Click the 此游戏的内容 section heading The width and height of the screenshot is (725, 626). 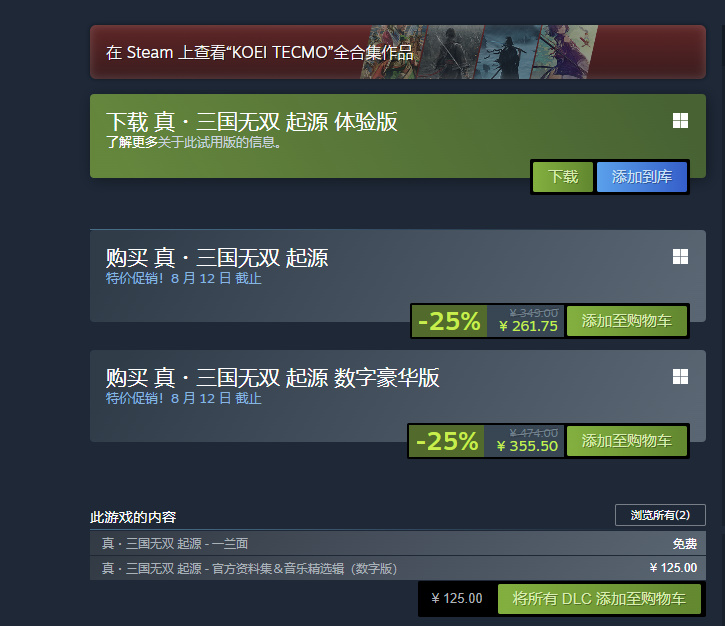(133, 517)
